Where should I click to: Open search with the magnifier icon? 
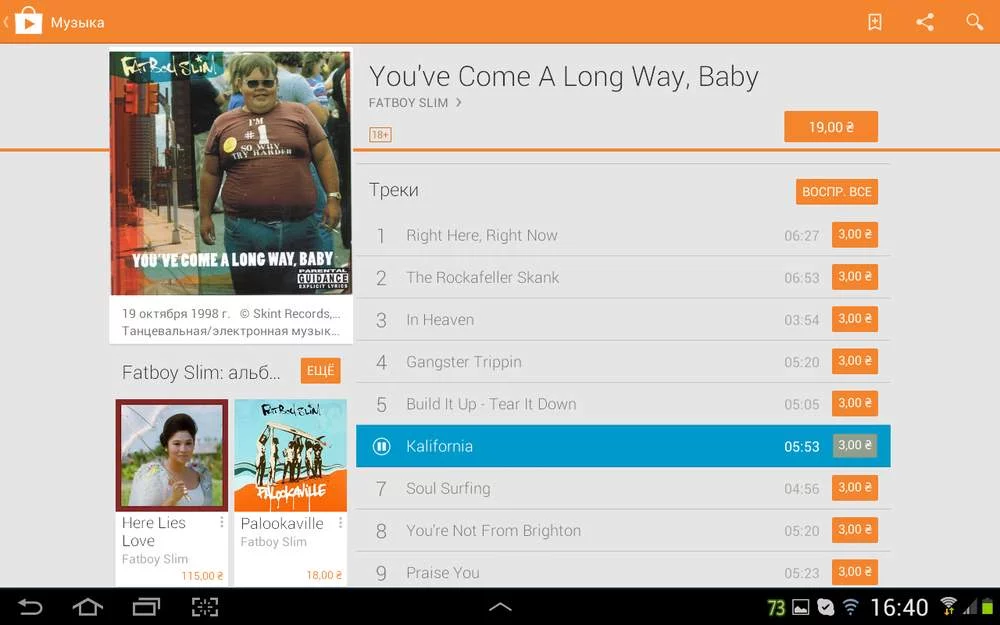(974, 22)
